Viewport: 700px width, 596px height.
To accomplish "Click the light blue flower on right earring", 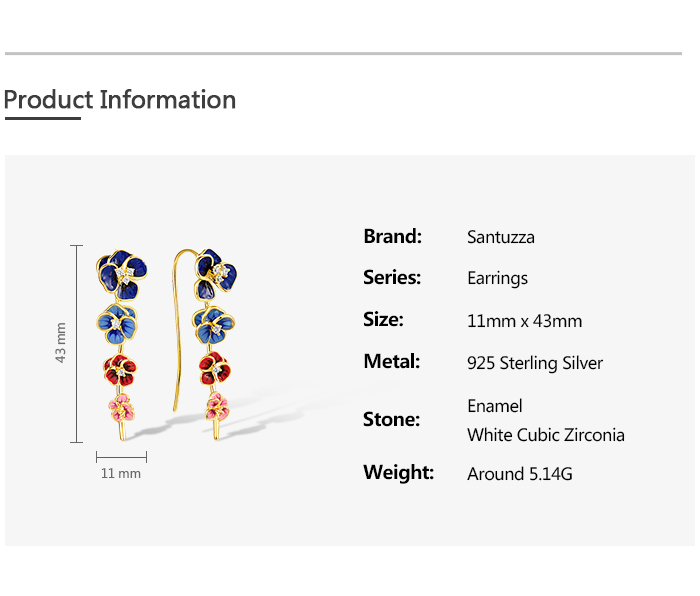I will 214,325.
